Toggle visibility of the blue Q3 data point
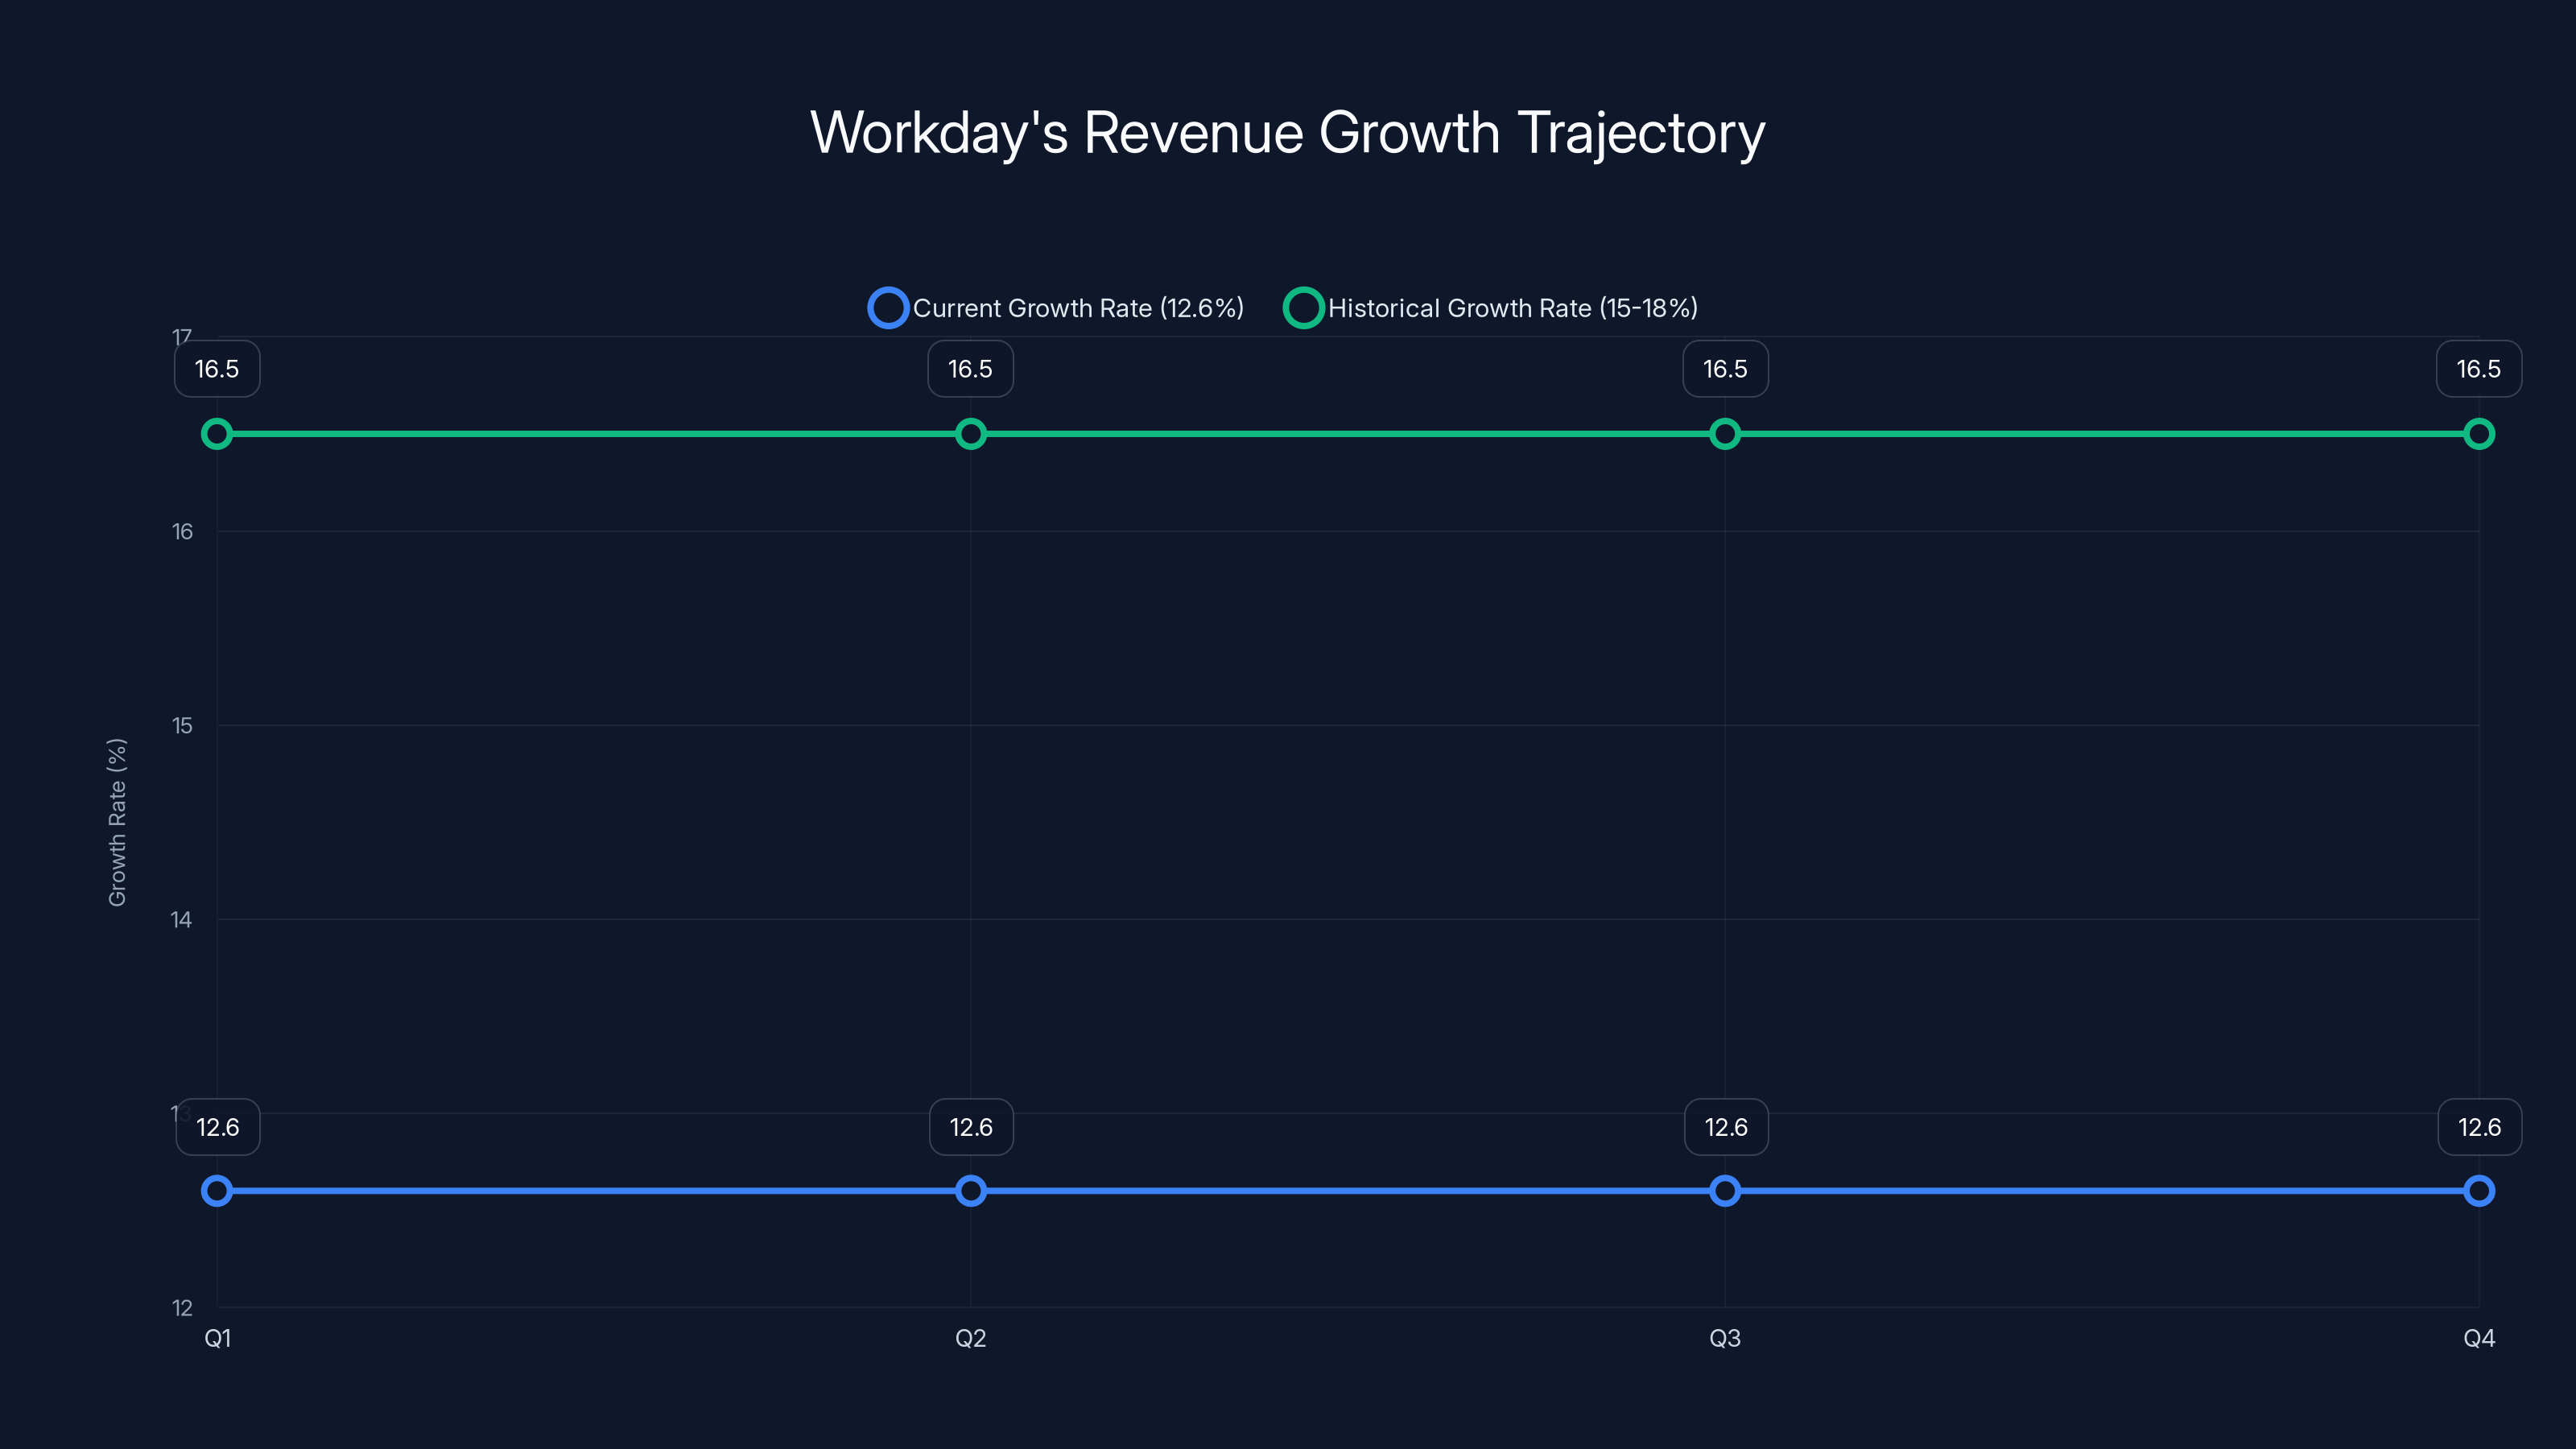 point(1725,1191)
